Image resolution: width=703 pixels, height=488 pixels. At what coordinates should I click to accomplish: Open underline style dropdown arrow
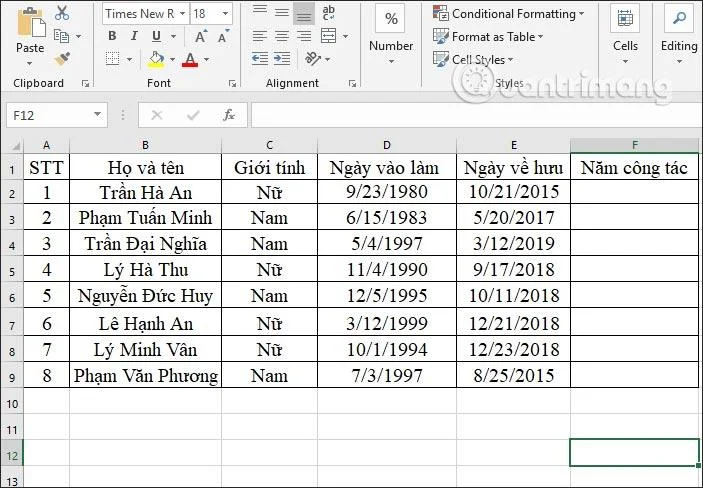click(173, 36)
